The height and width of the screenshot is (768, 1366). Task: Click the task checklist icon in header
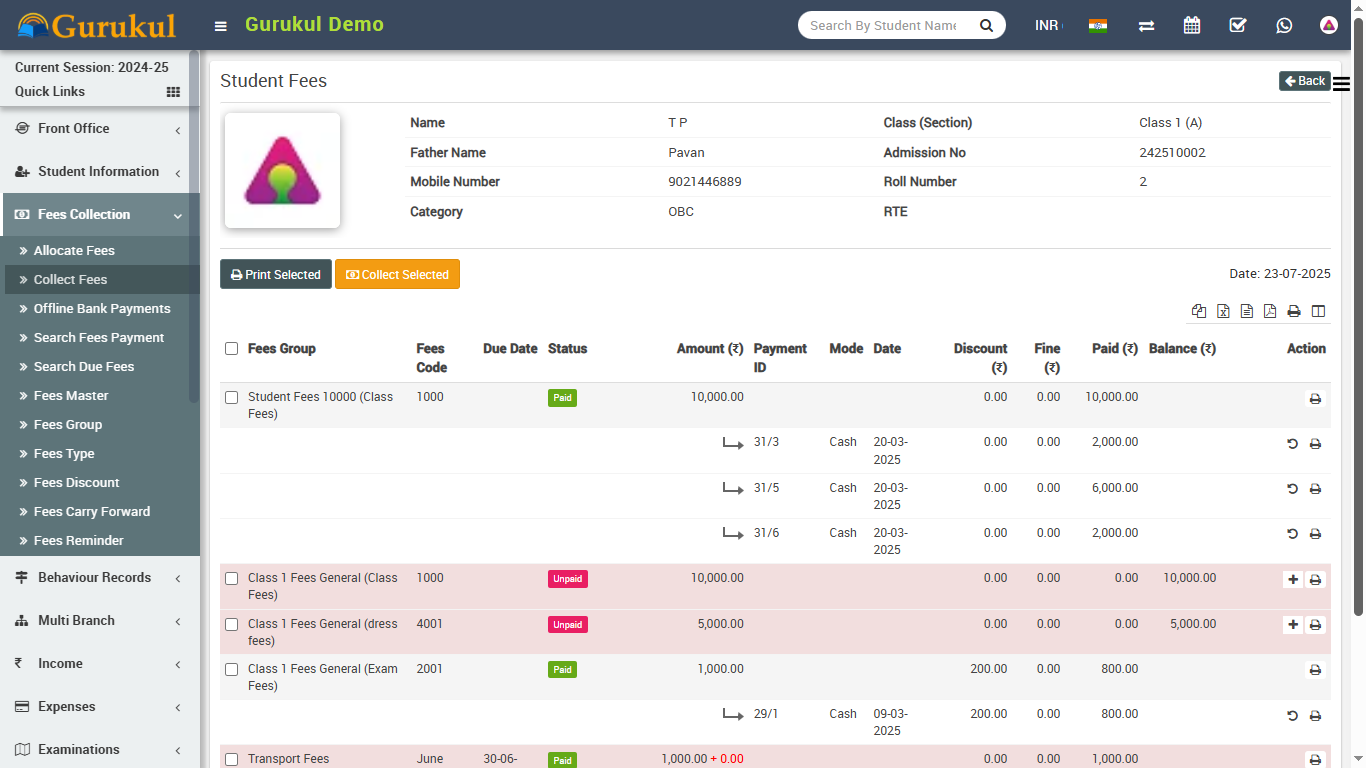coord(1238,25)
